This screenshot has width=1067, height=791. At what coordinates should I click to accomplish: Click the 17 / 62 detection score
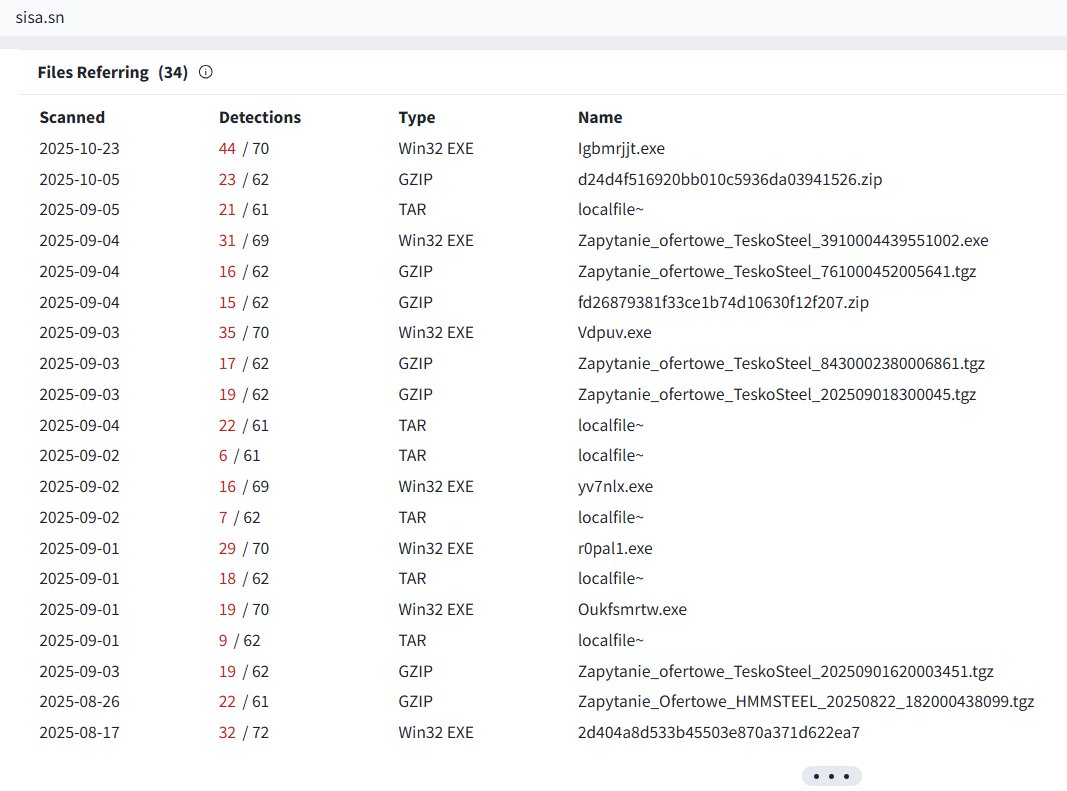[x=244, y=364]
